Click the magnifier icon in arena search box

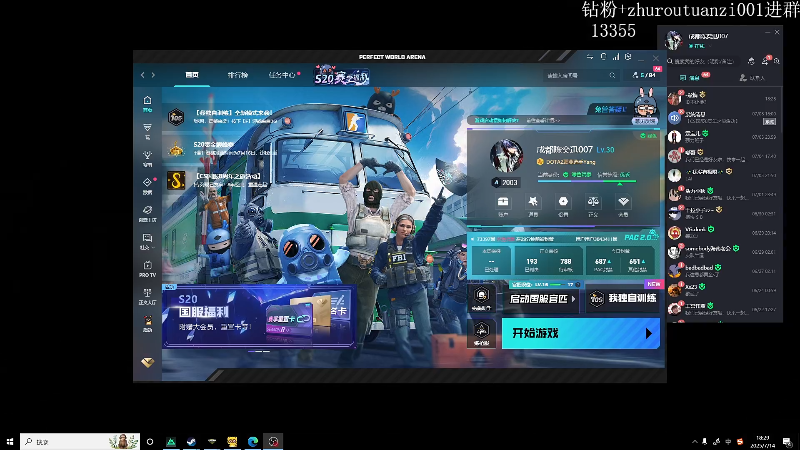click(612, 76)
